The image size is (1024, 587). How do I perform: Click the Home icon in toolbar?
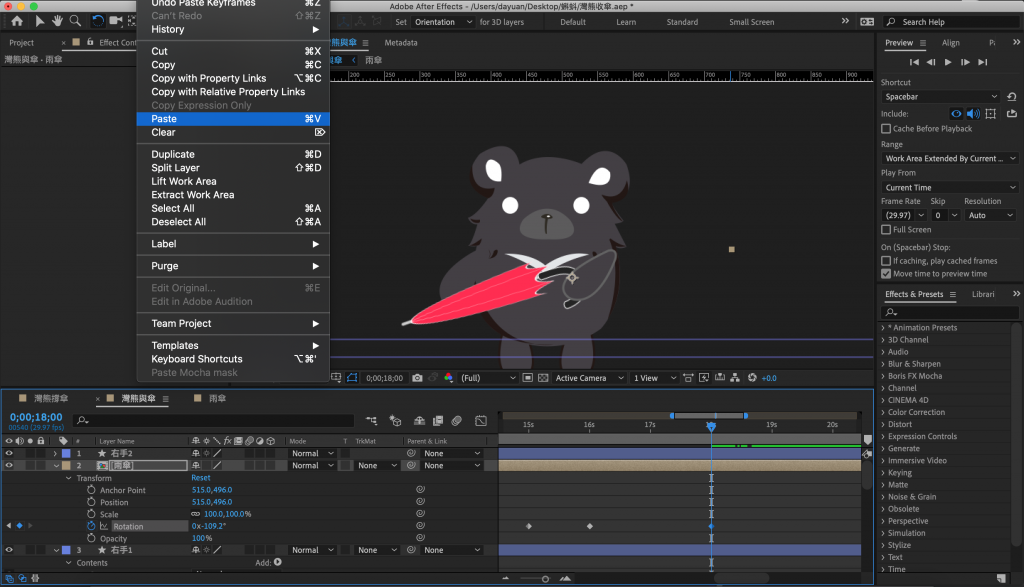(17, 21)
